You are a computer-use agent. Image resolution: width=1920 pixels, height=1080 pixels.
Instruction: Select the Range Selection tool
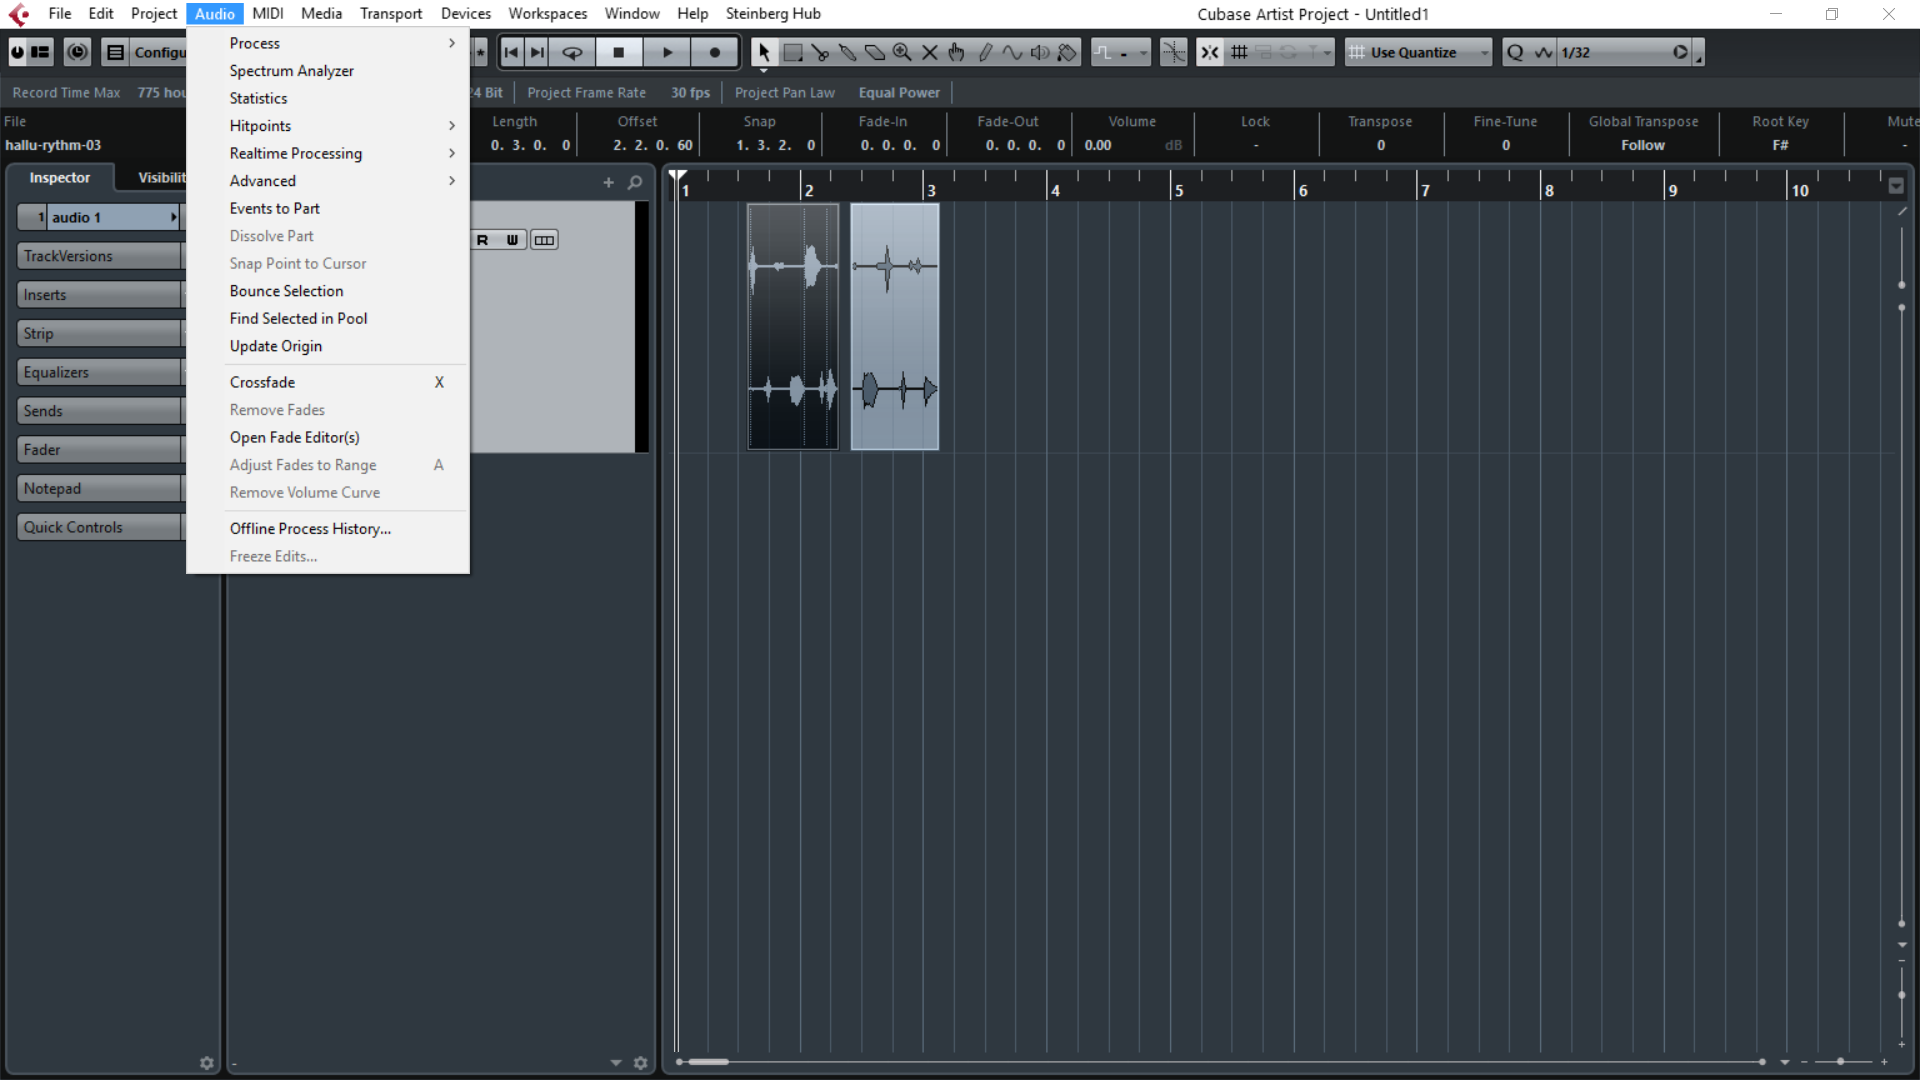point(793,52)
